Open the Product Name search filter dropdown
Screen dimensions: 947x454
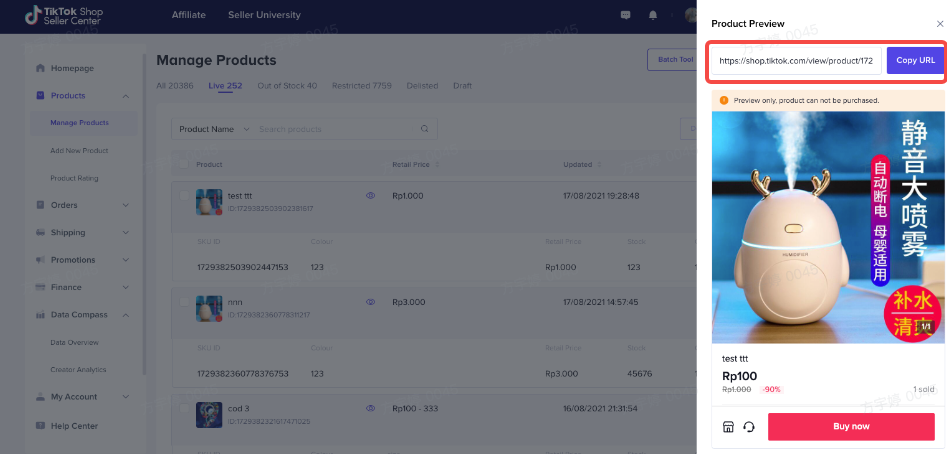pyautogui.click(x=212, y=129)
